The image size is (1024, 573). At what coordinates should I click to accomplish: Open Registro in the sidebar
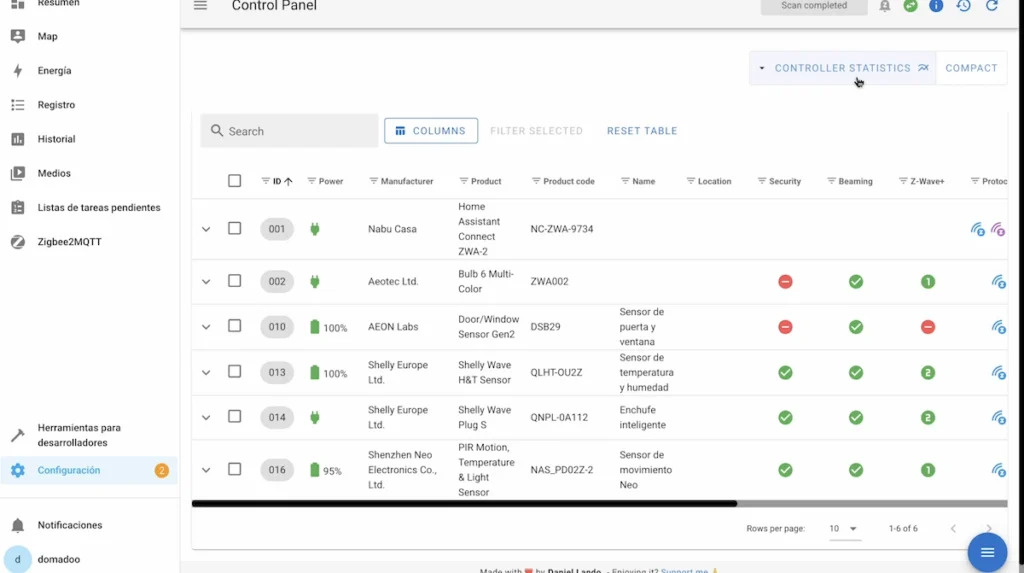[x=90, y=105]
